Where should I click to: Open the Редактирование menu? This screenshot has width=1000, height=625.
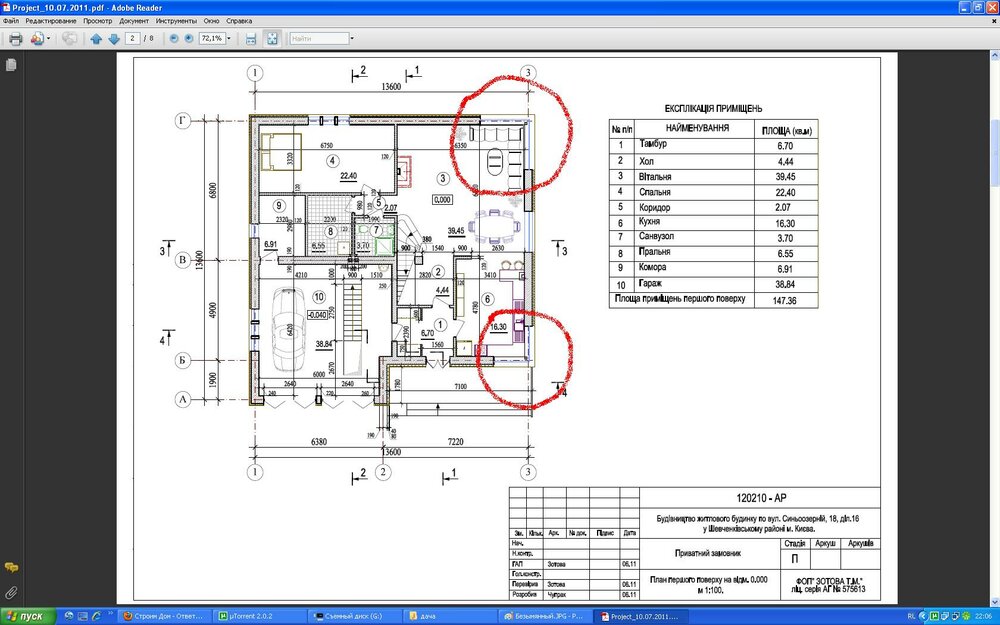51,21
